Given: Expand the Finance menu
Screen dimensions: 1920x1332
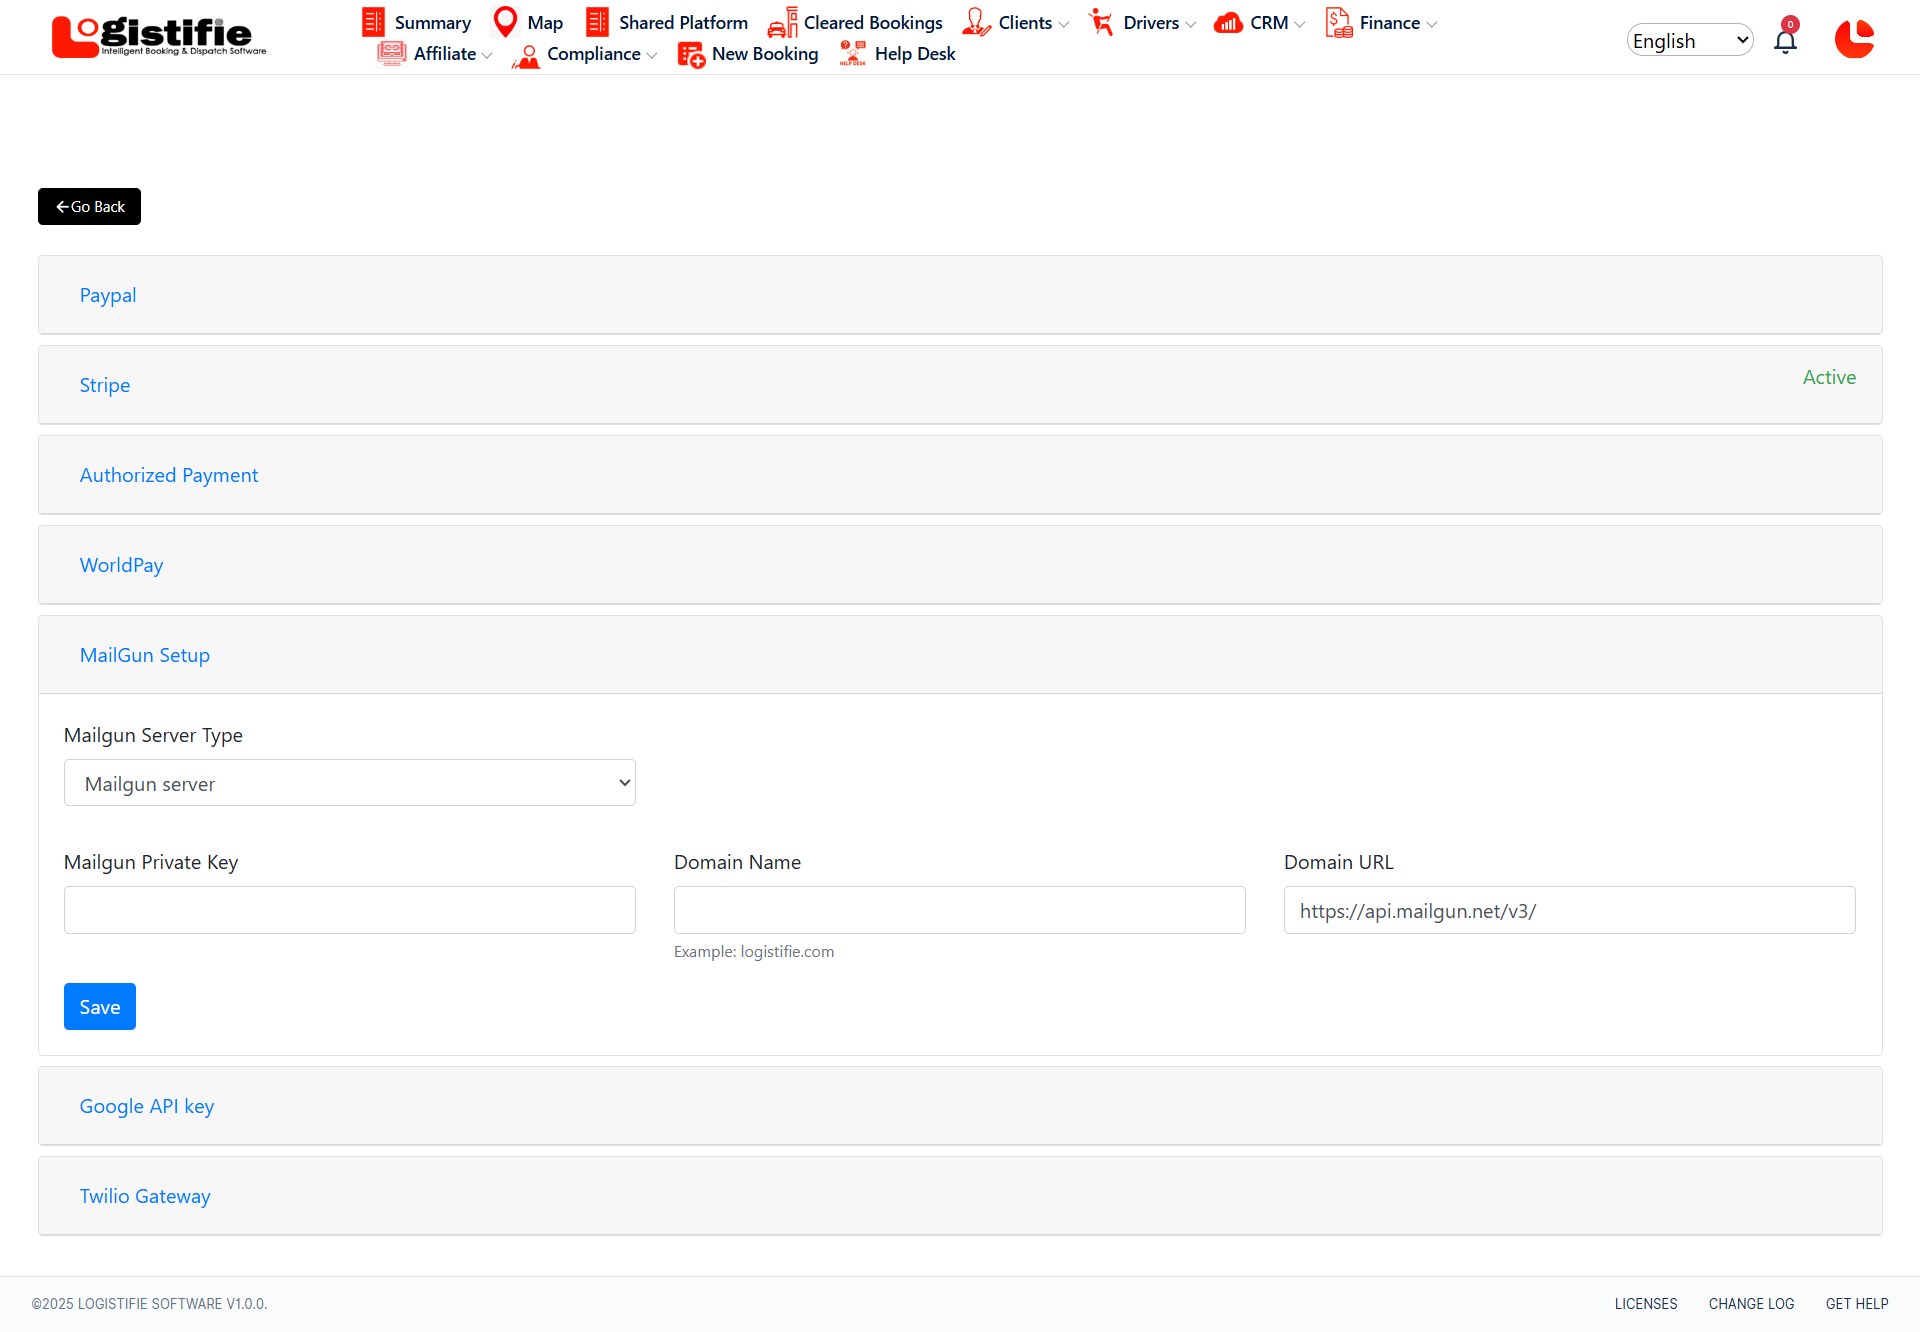Looking at the screenshot, I should [1389, 23].
